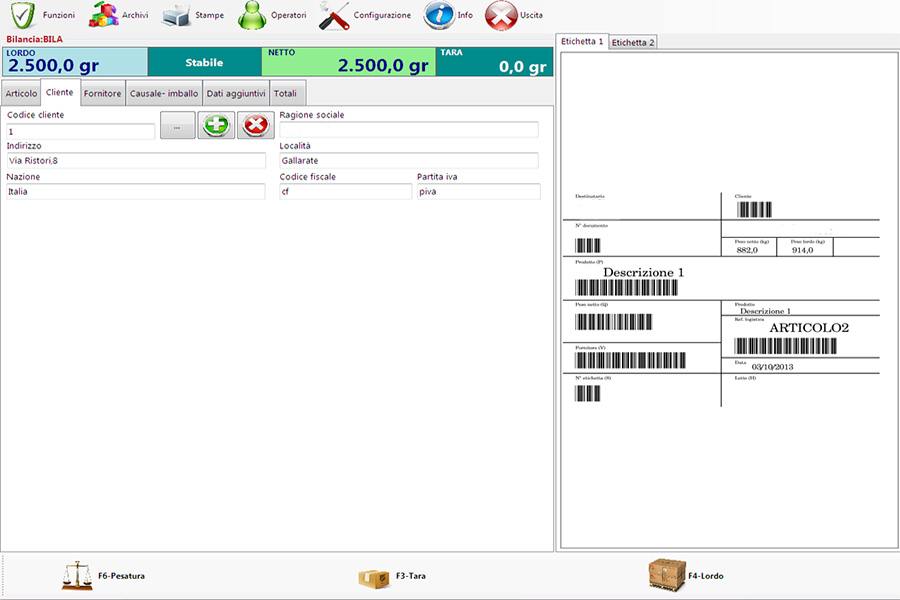900x600 pixels.
Task: Switch to the Fornitore tab
Action: (x=102, y=93)
